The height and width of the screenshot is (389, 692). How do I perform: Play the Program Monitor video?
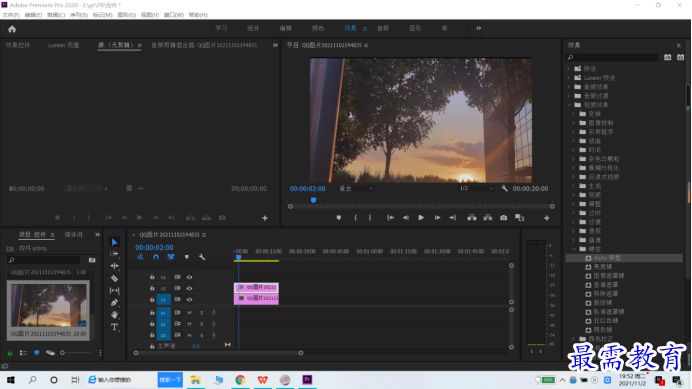[421, 218]
